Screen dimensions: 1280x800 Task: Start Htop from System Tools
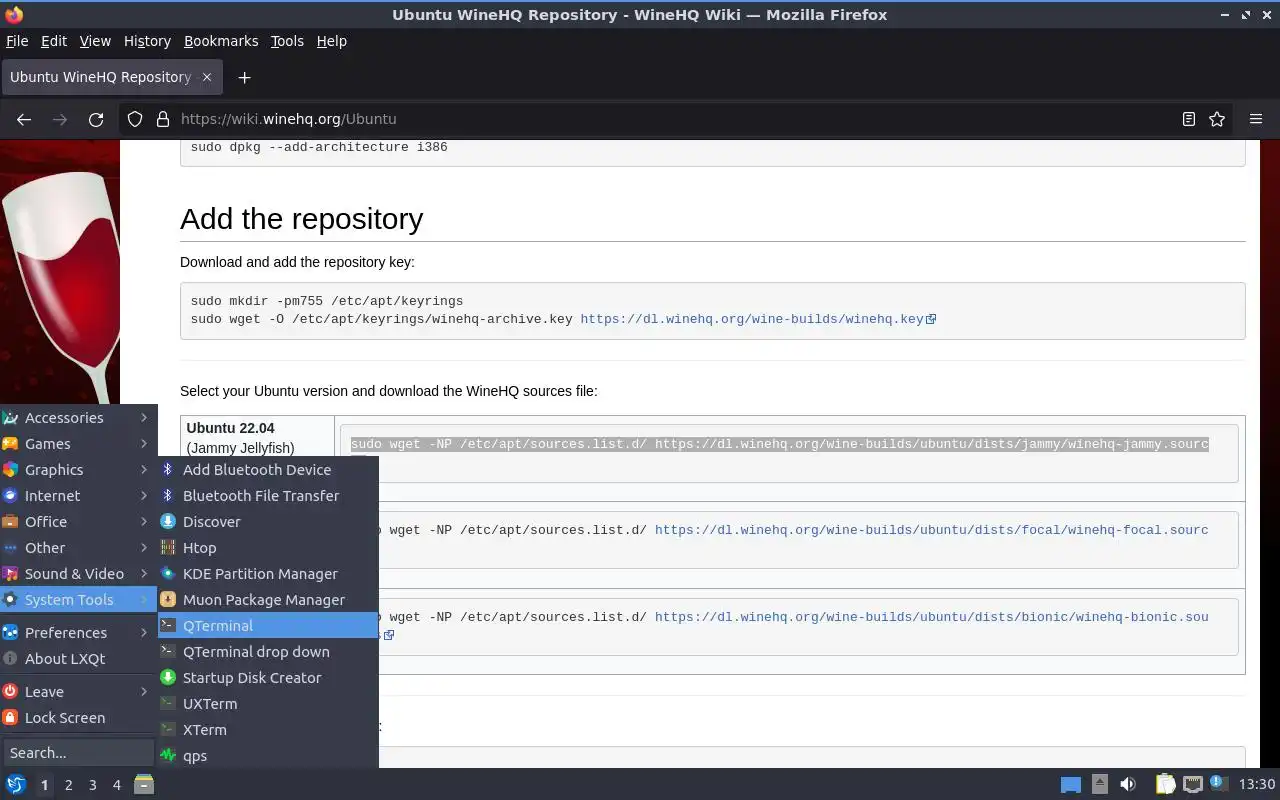pos(268,548)
